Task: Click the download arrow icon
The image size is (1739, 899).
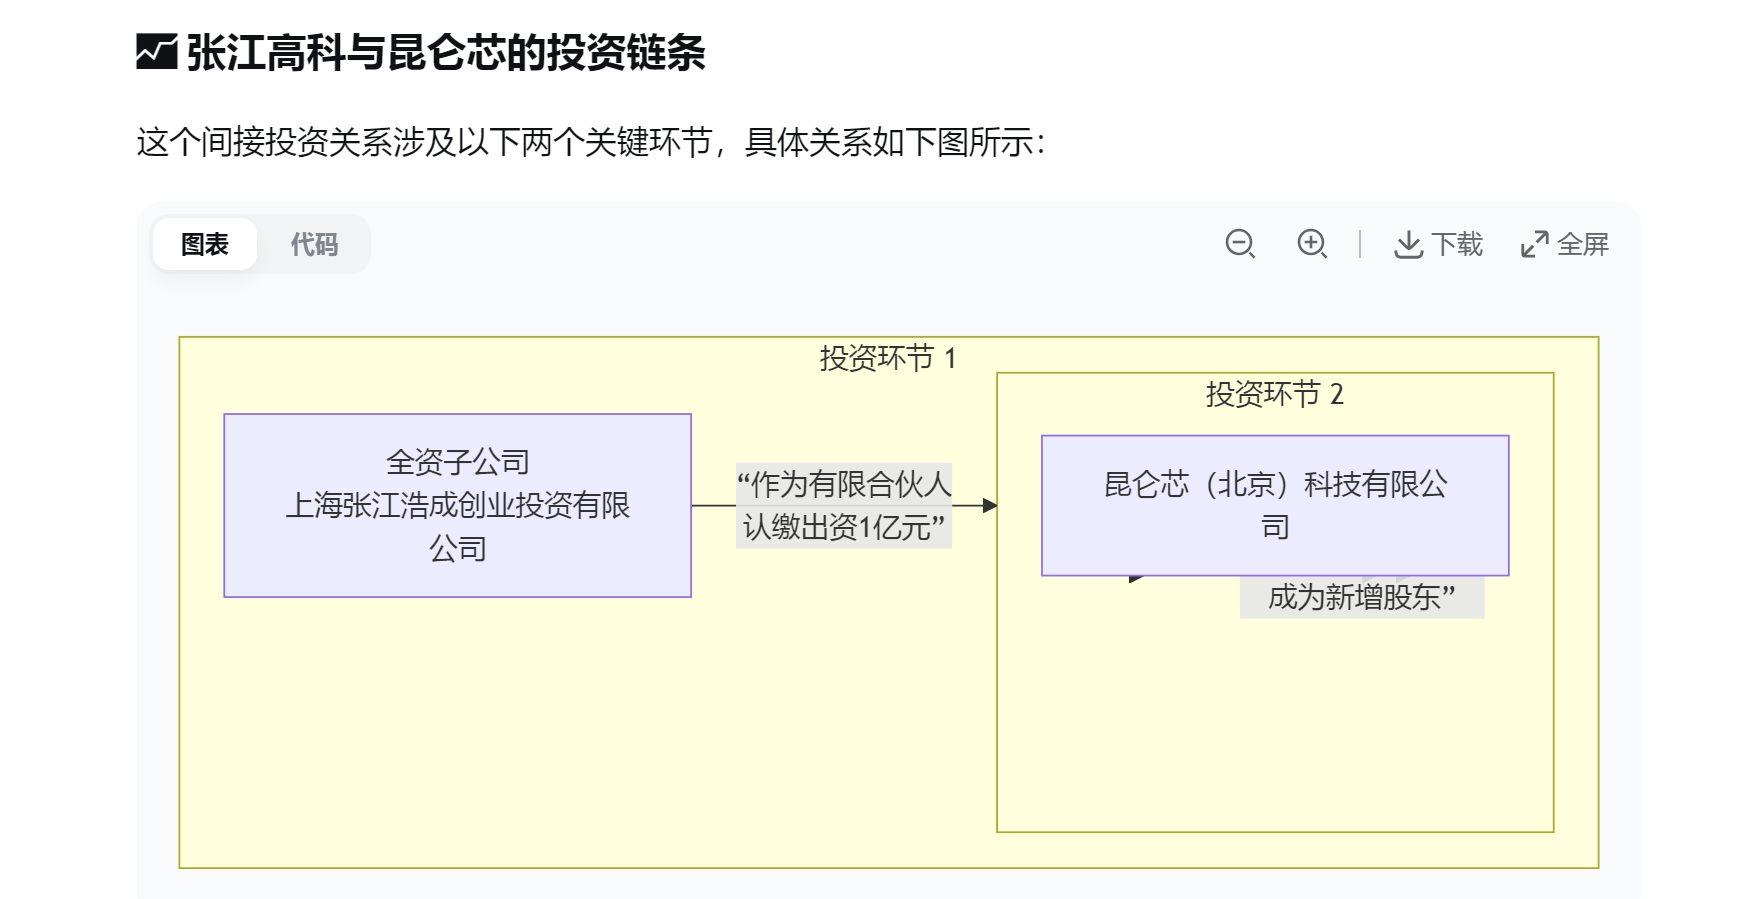Action: [1408, 245]
